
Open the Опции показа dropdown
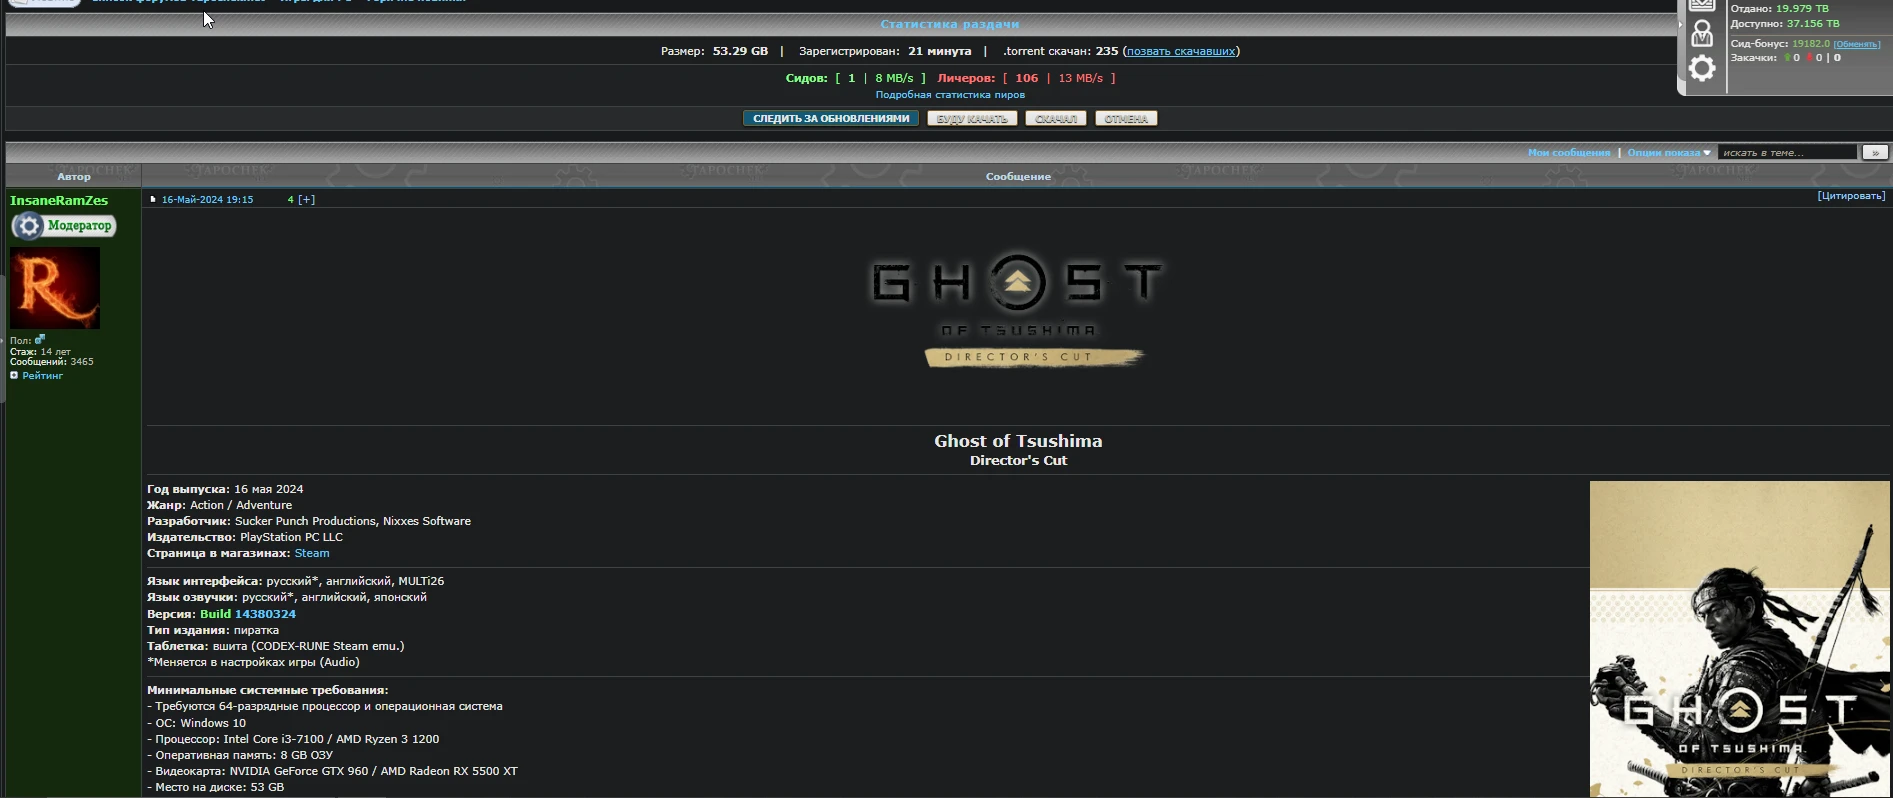[x=1669, y=153]
